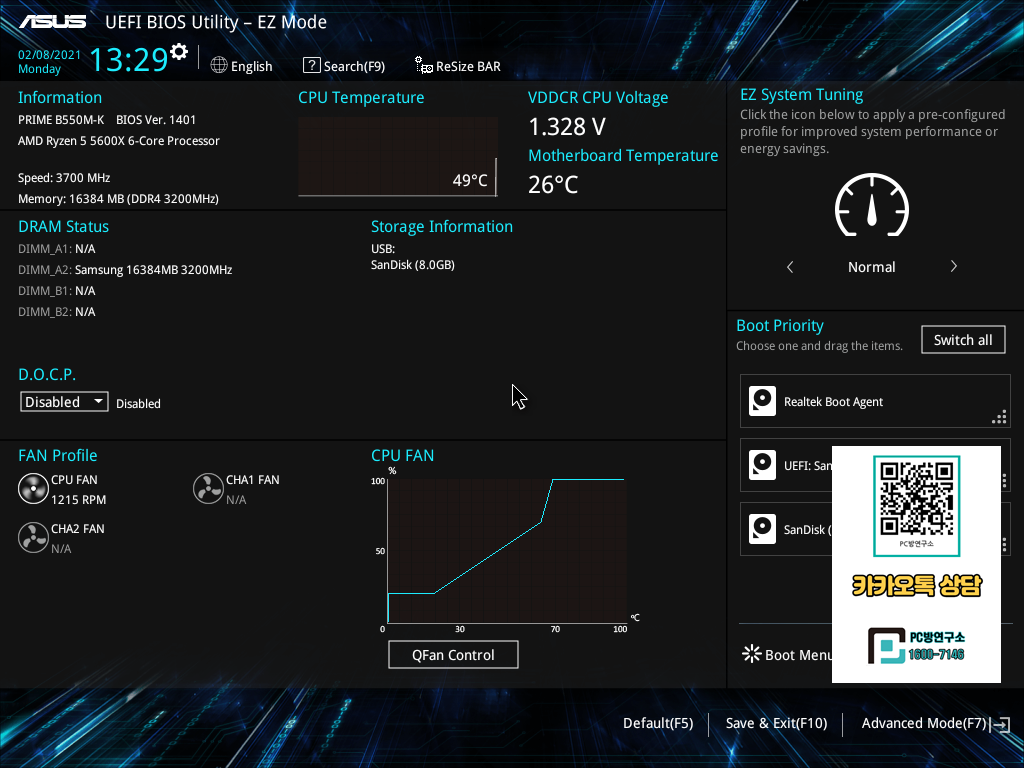
Task: Click DIMM_A2 Samsung 16384MB 3200MHz entry
Action: tap(125, 270)
